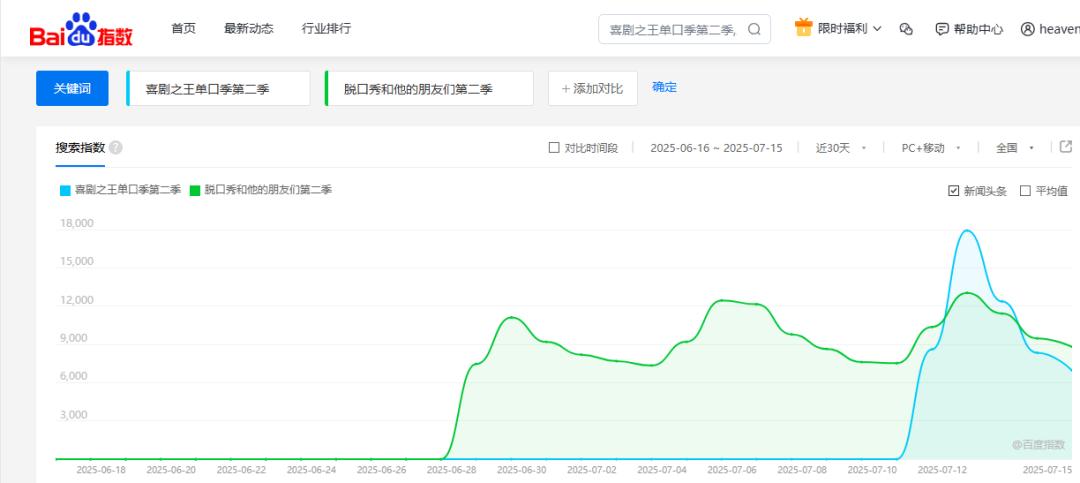Click y-axis value 12,000

click(77, 300)
